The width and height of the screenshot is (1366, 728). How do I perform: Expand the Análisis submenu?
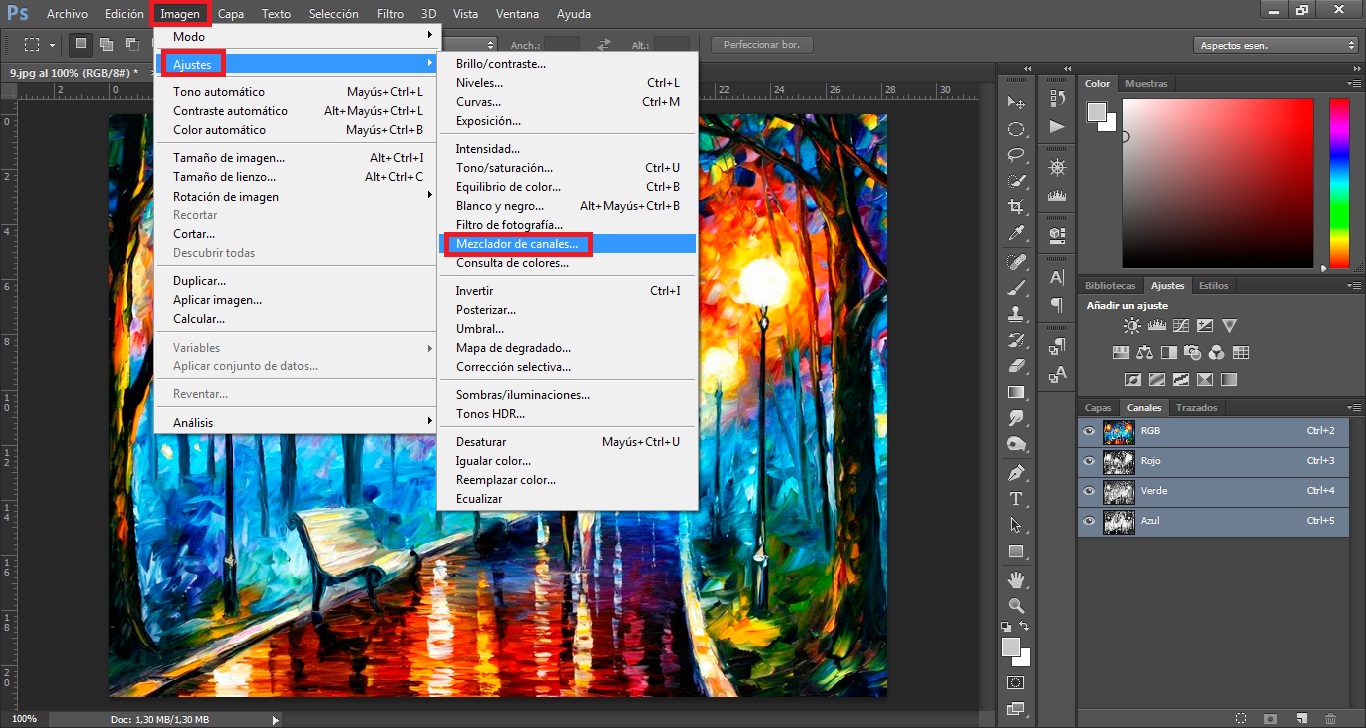(297, 422)
